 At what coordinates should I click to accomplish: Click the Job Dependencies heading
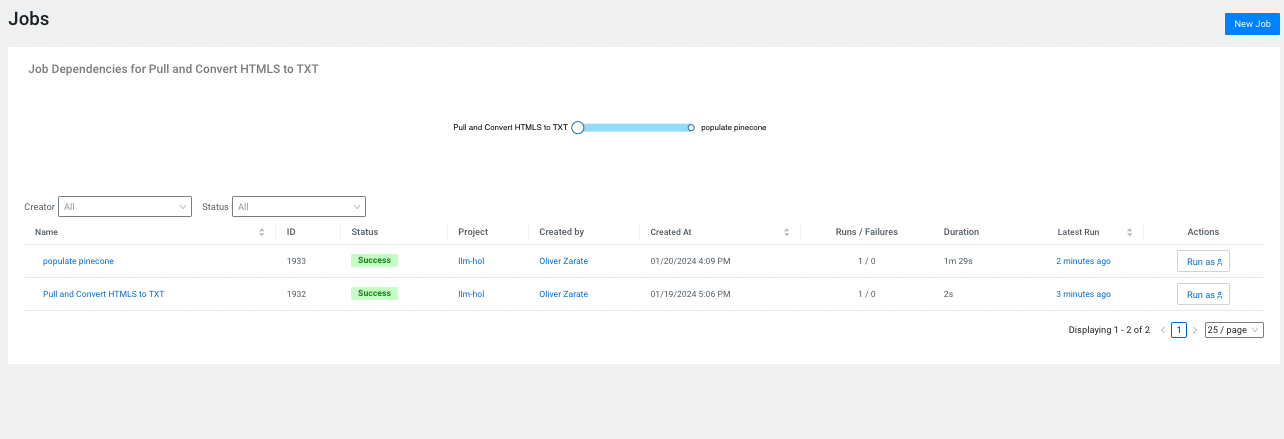point(173,70)
